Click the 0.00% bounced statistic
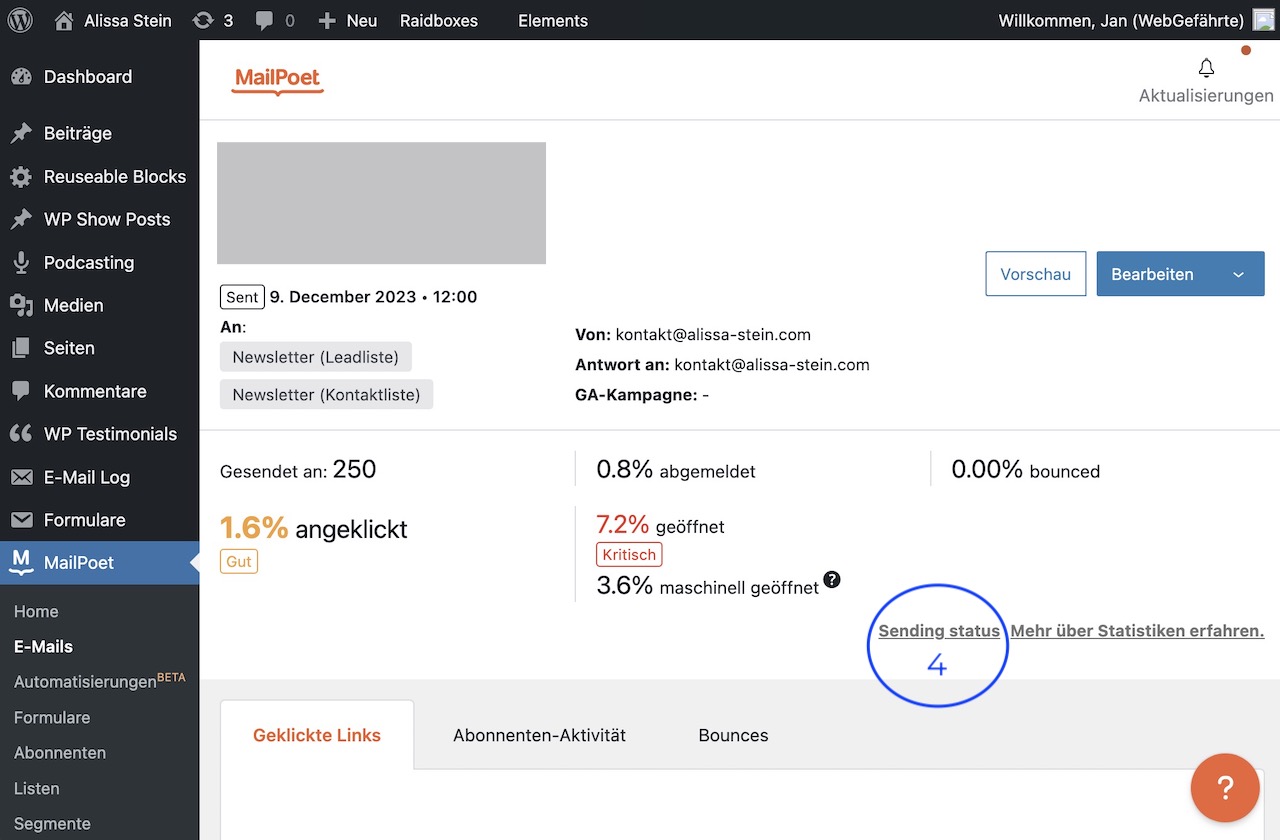 (x=1026, y=470)
